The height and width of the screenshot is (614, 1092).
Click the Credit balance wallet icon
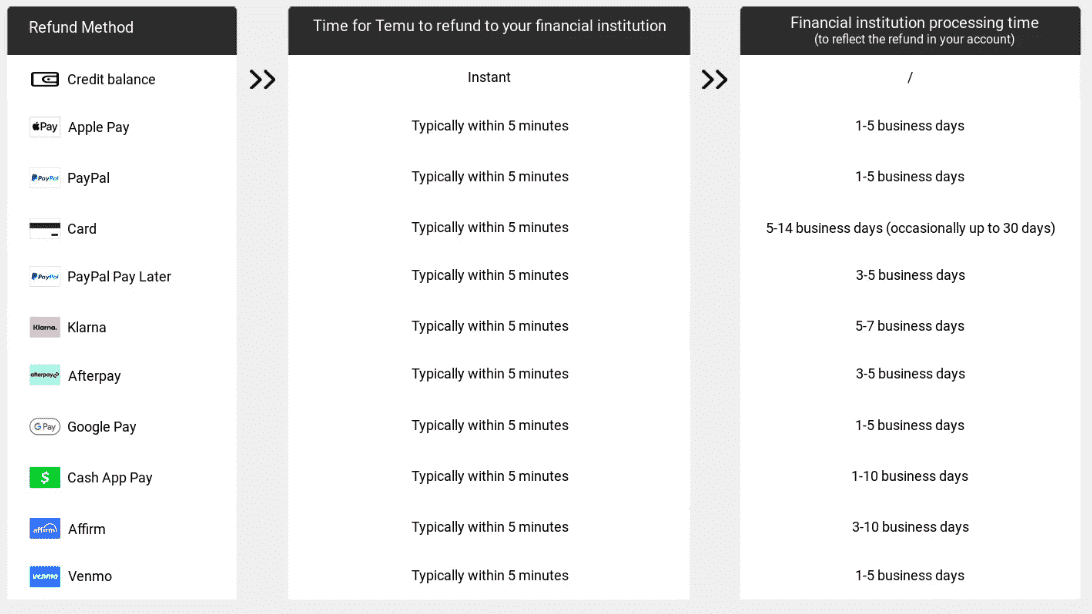[45, 79]
